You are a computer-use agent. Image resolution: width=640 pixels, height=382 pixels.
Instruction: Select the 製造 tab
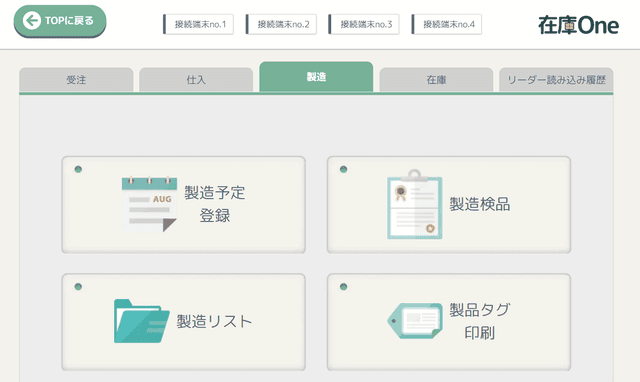(316, 77)
